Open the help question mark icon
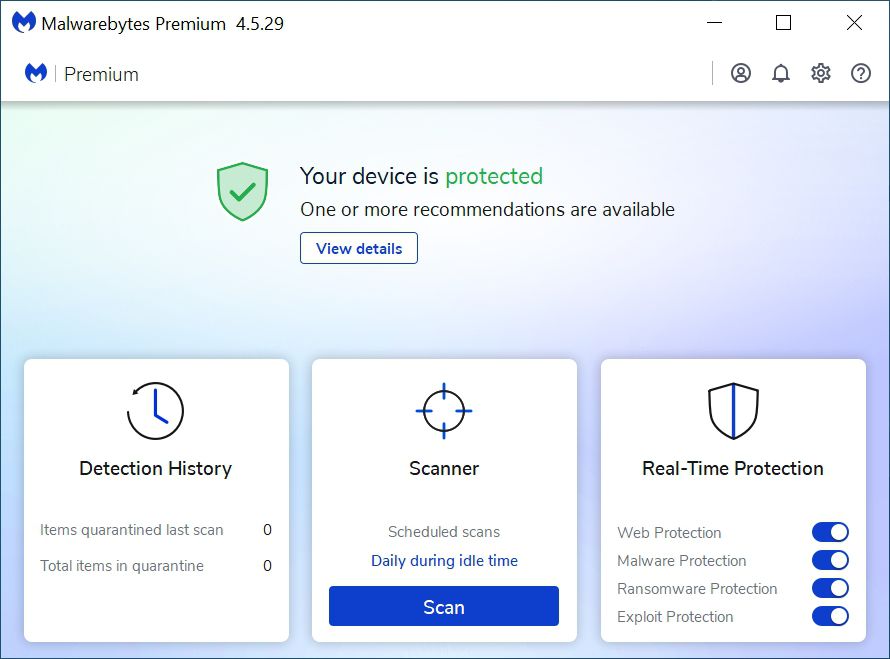This screenshot has height=659, width=890. pyautogui.click(x=860, y=73)
